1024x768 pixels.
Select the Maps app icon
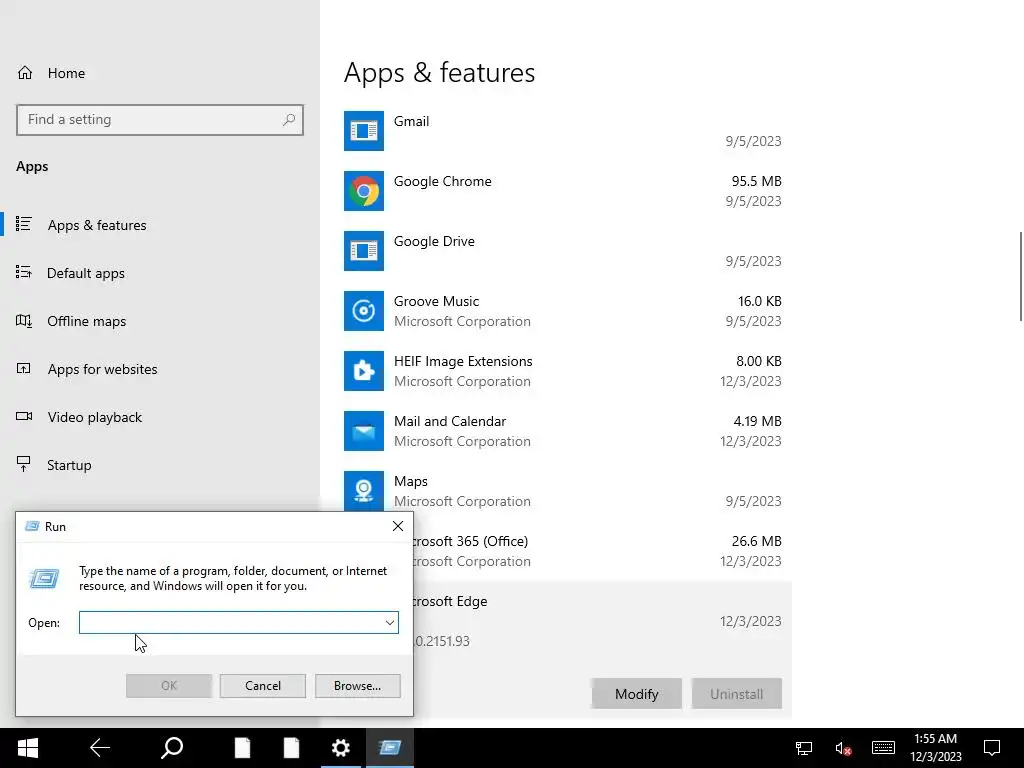(364, 491)
